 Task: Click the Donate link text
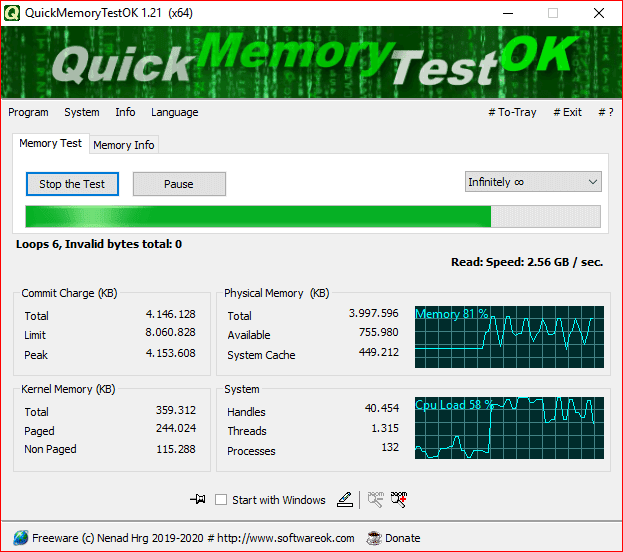[402, 538]
